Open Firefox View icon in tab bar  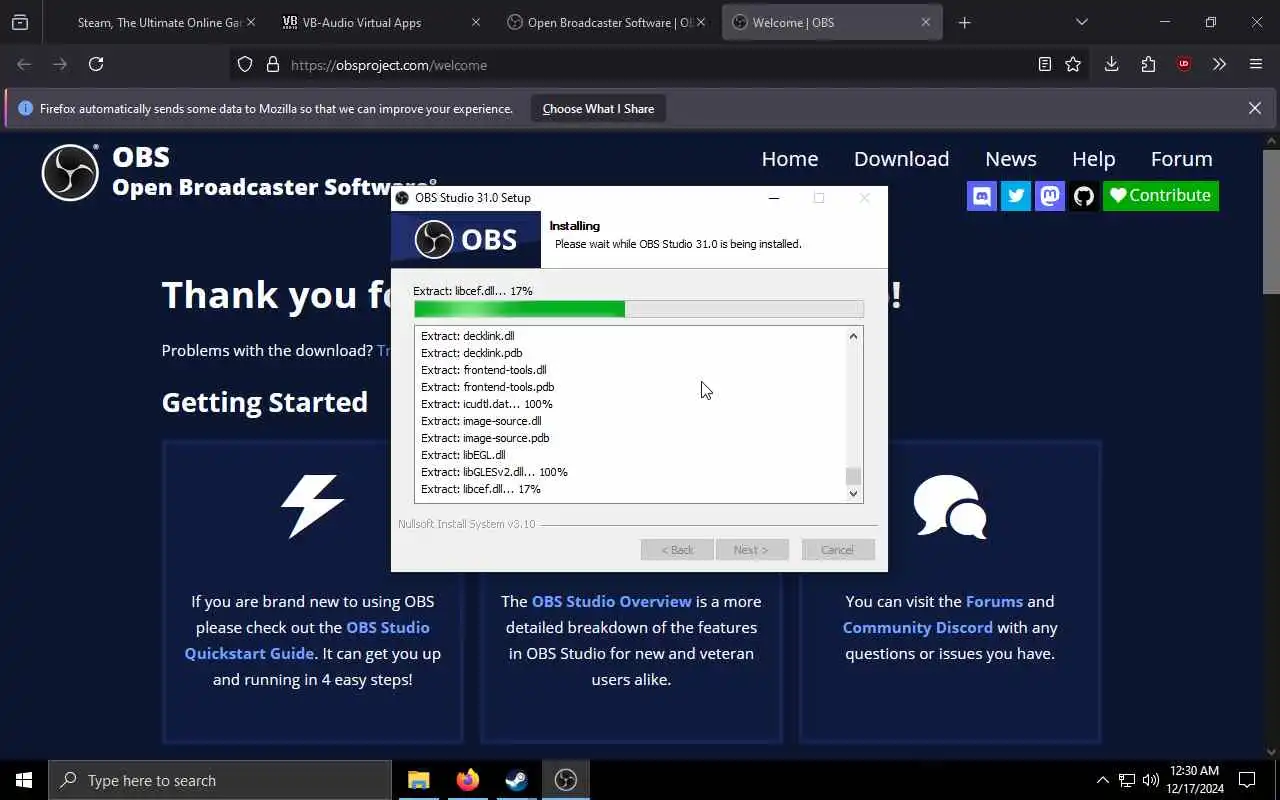coord(20,22)
